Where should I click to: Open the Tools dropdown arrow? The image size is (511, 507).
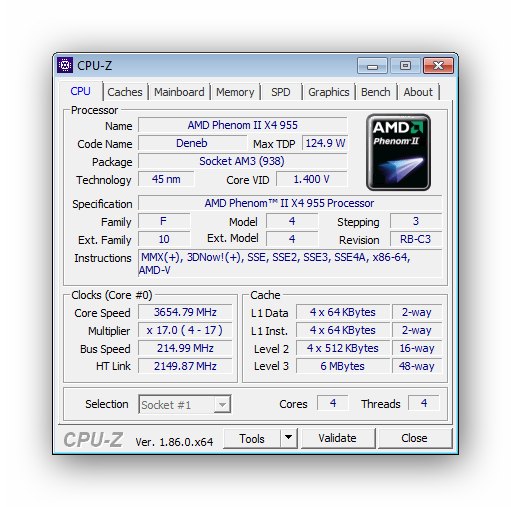point(289,438)
